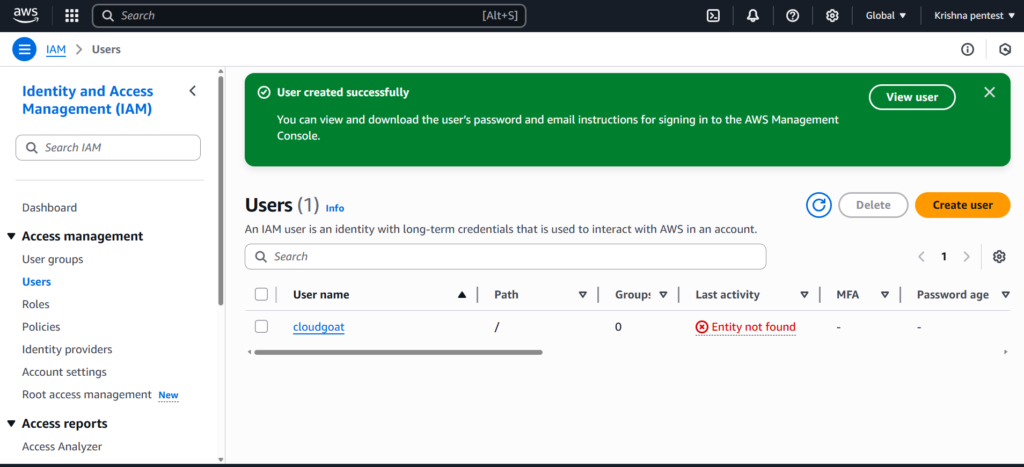Open the top bar settings gear
1024x467 pixels.
pos(832,16)
